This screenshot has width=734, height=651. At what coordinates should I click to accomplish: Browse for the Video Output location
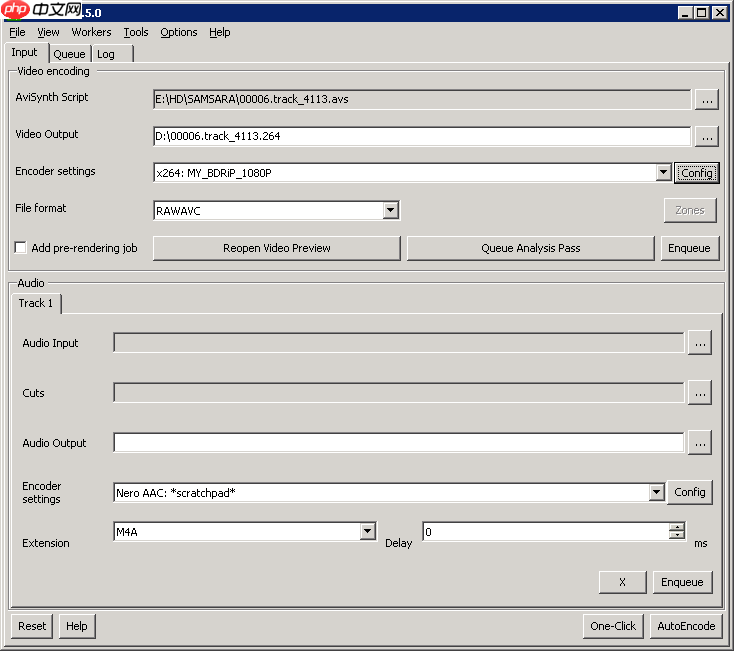click(706, 136)
